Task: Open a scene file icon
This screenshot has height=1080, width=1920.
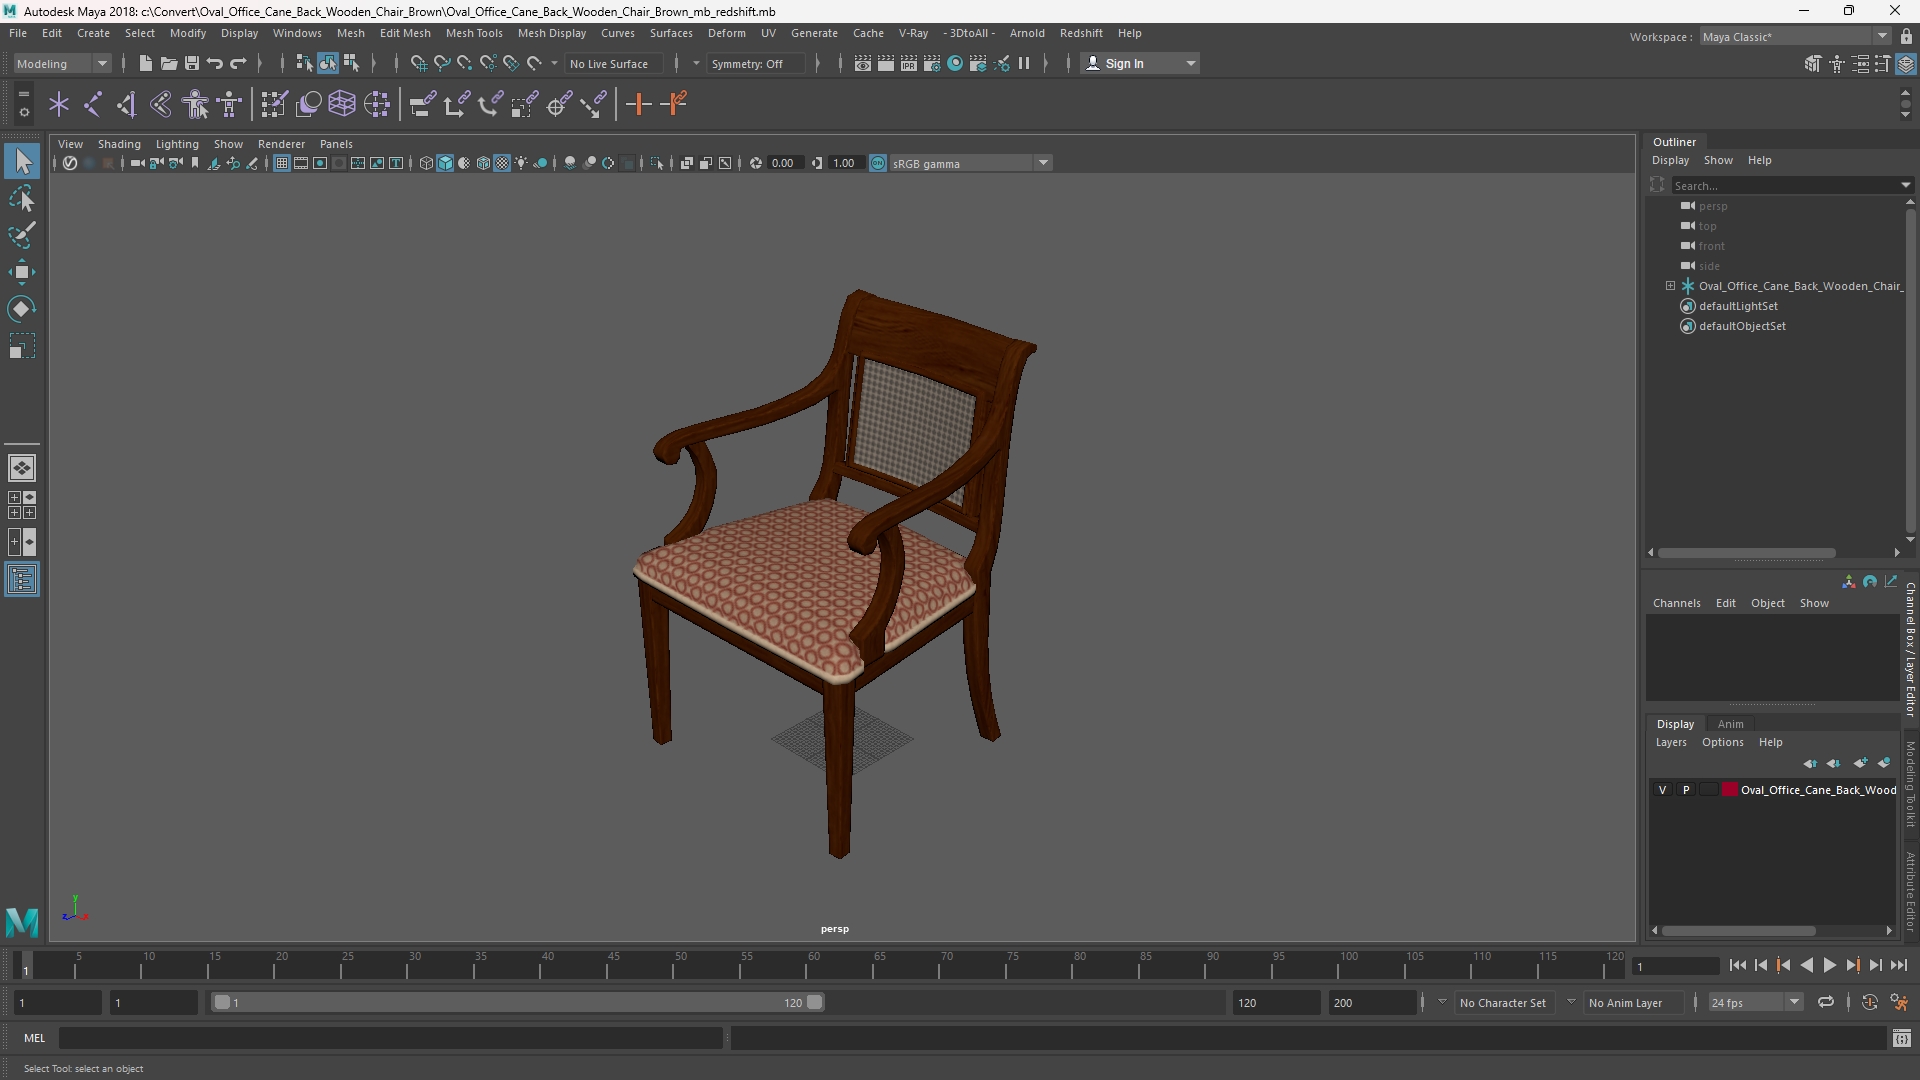Action: [168, 64]
